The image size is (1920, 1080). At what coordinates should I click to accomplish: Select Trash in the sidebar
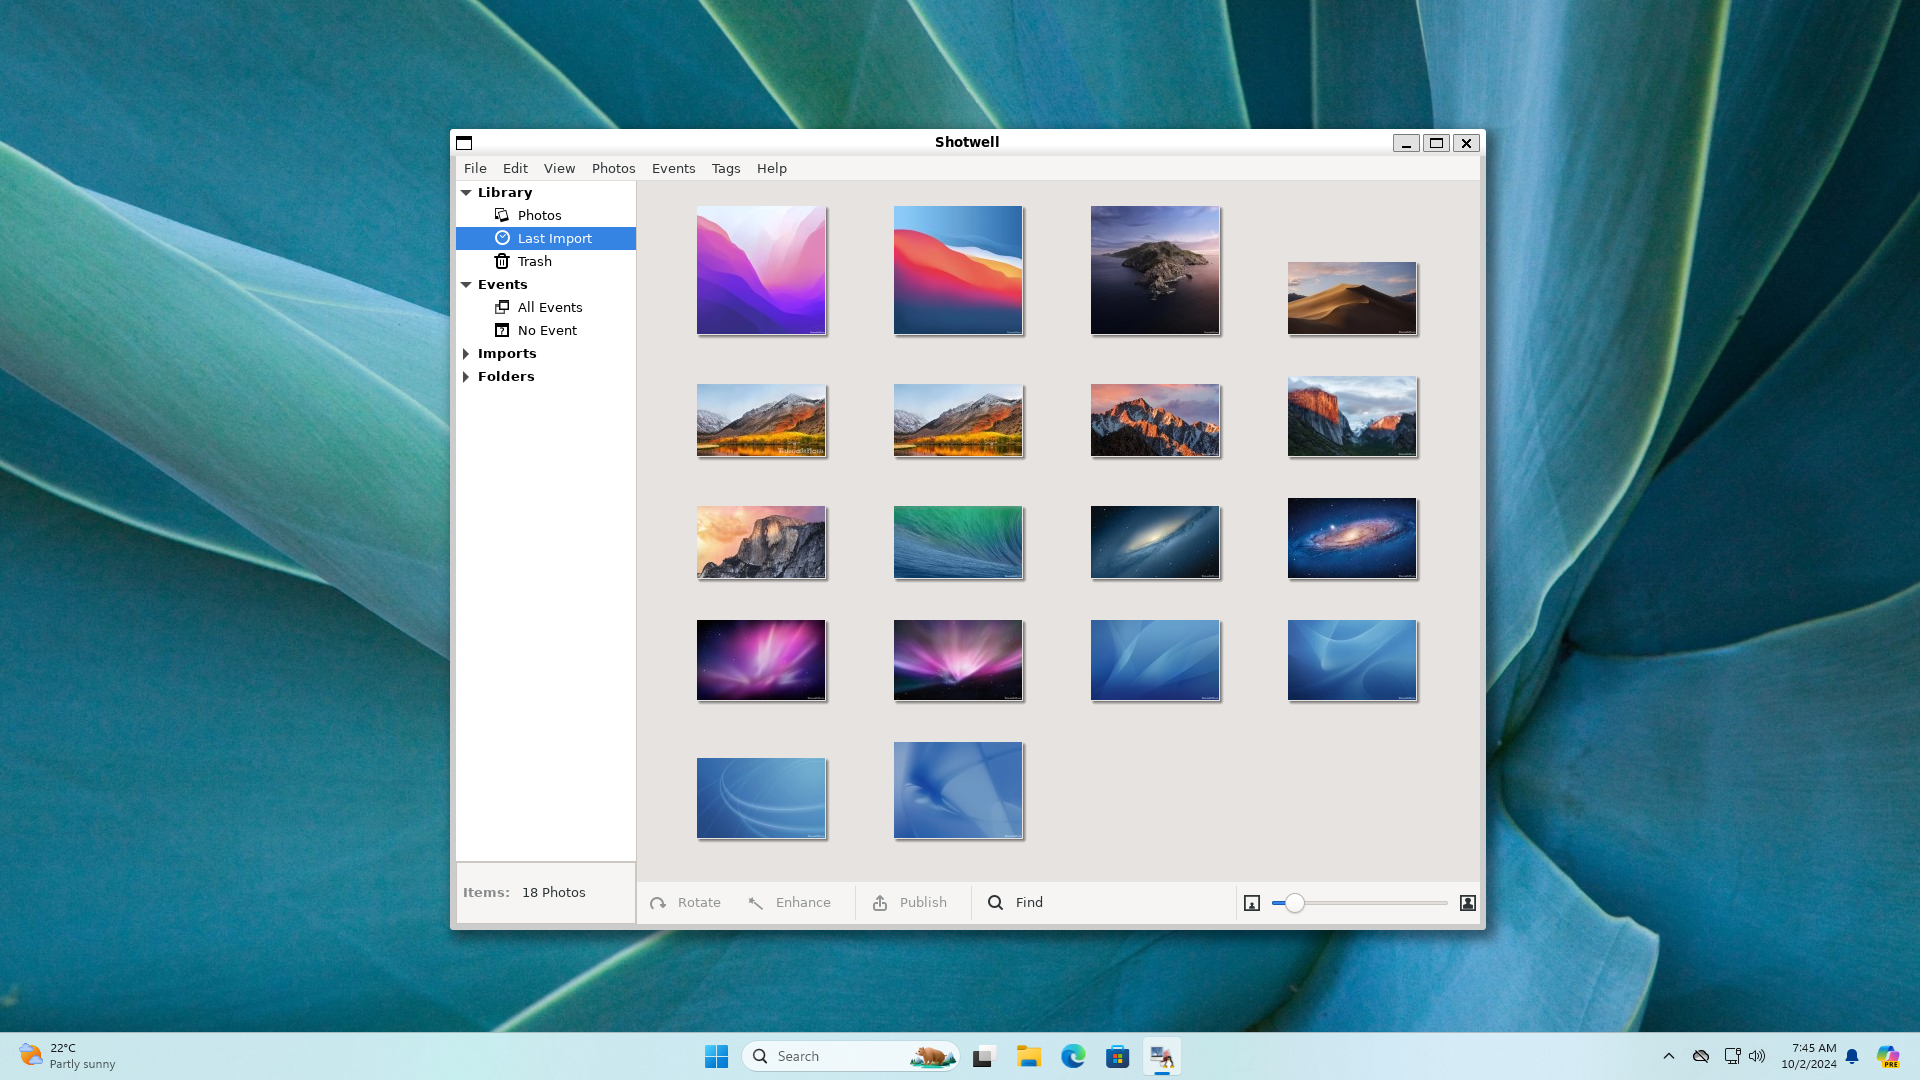click(546, 261)
